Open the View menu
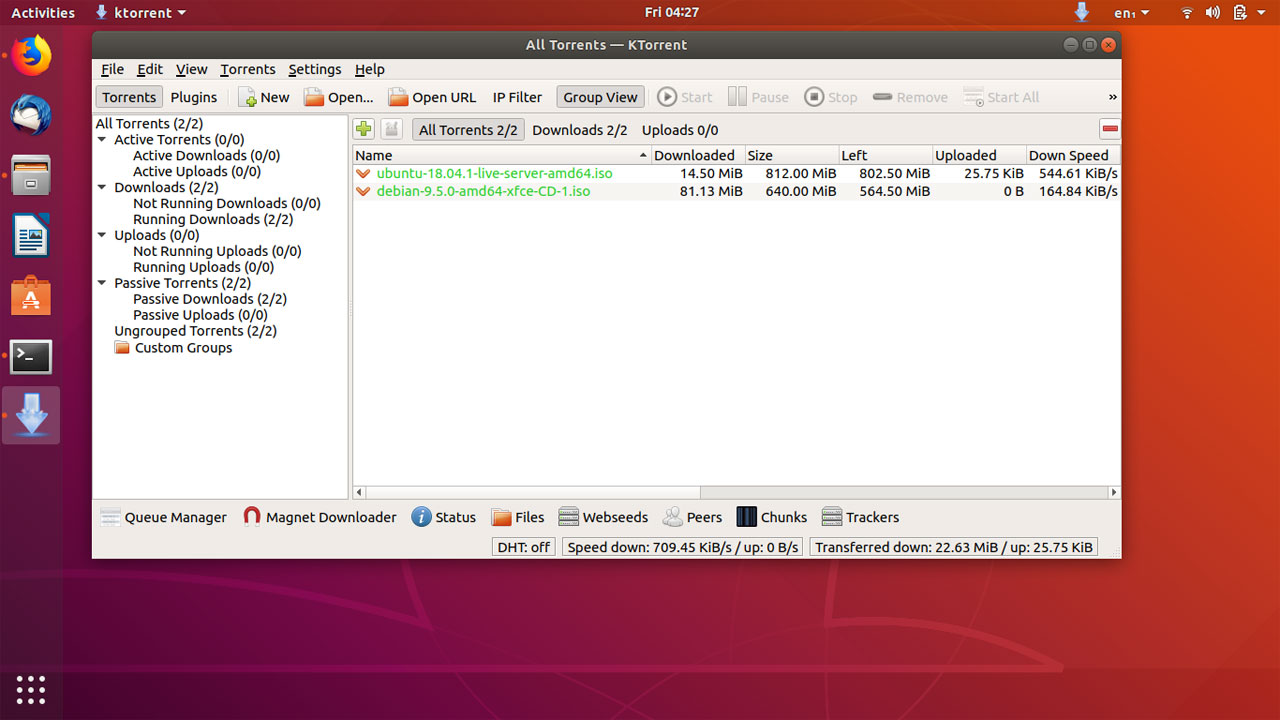This screenshot has width=1280, height=720. coord(191,69)
